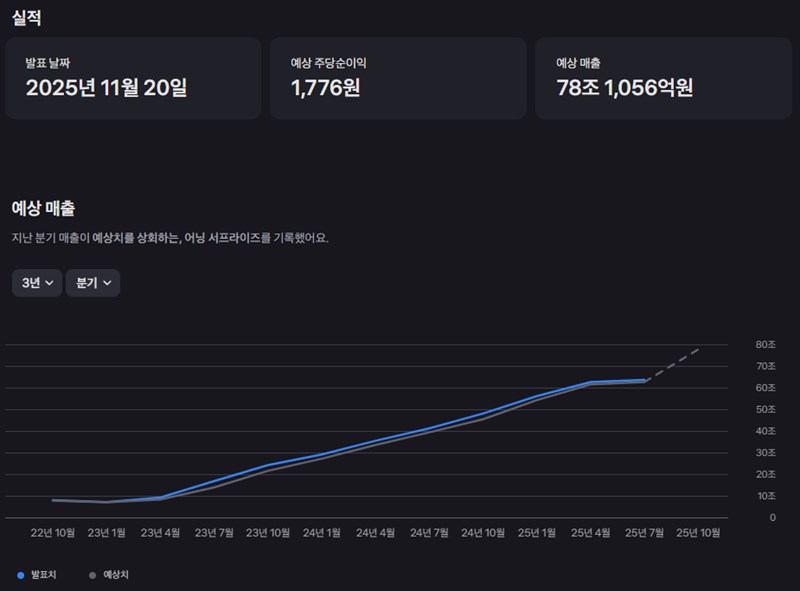
Task: Open the 3년 period dropdown
Action: pos(37,283)
